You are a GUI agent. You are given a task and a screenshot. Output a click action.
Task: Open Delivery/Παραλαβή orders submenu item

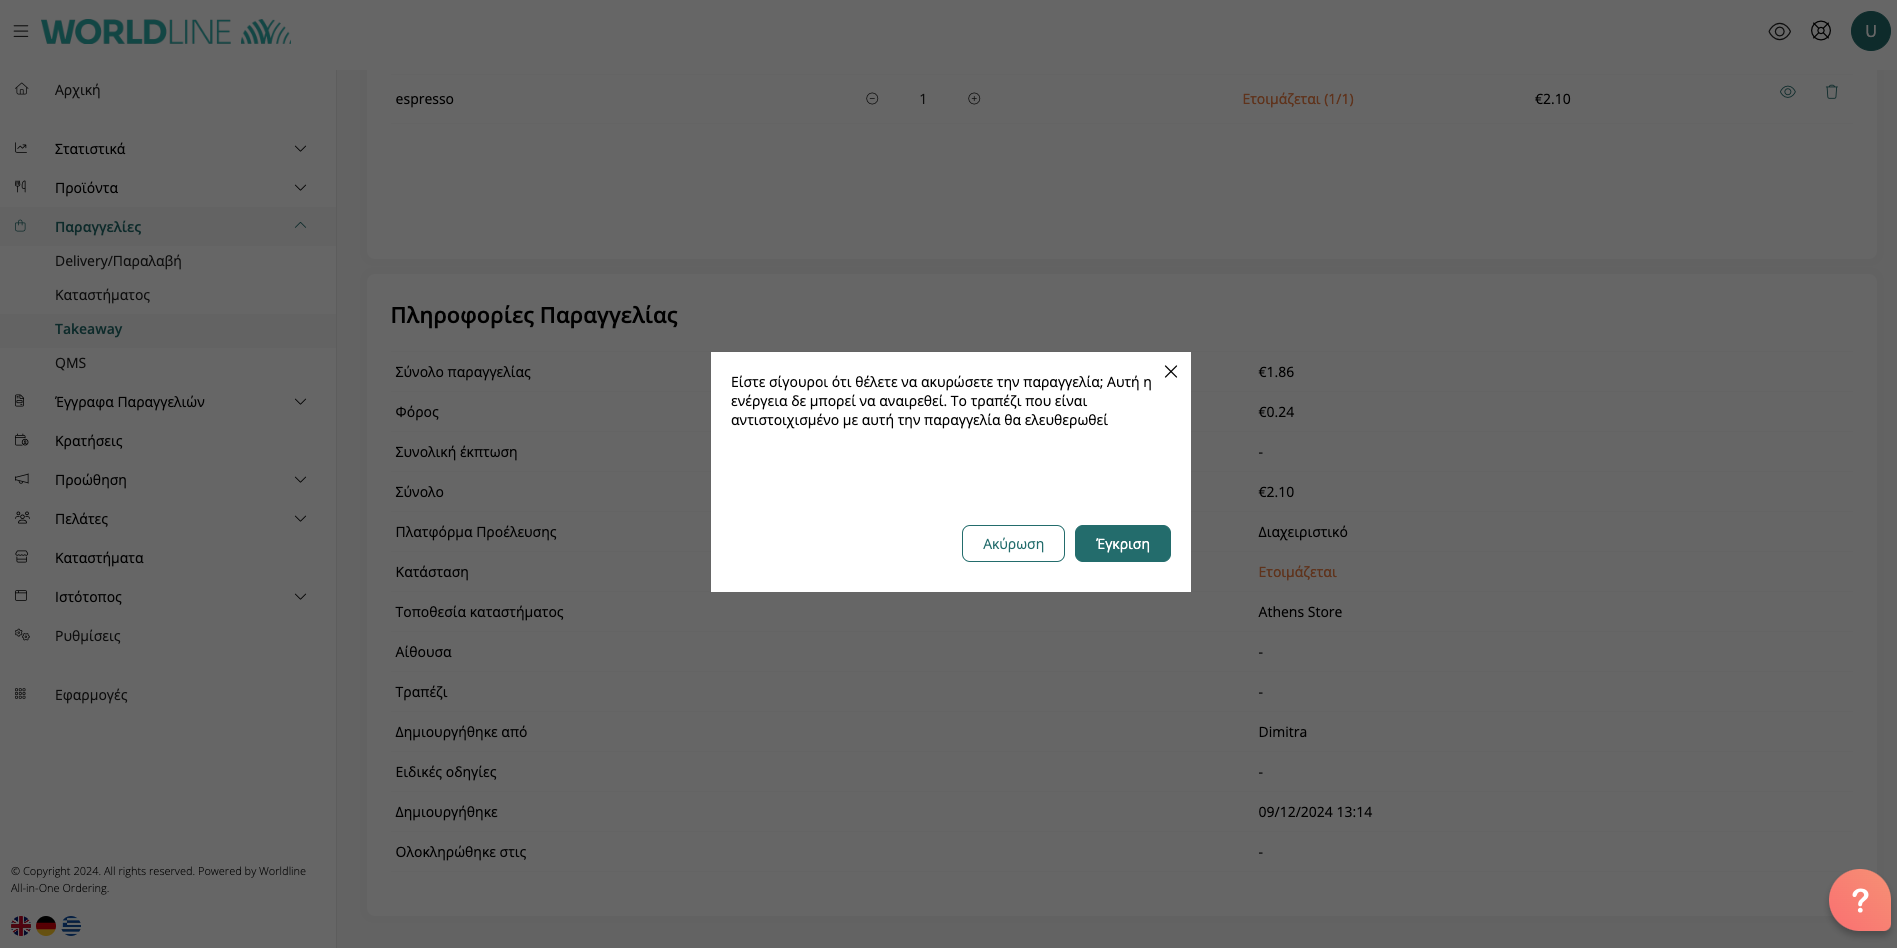click(x=118, y=261)
